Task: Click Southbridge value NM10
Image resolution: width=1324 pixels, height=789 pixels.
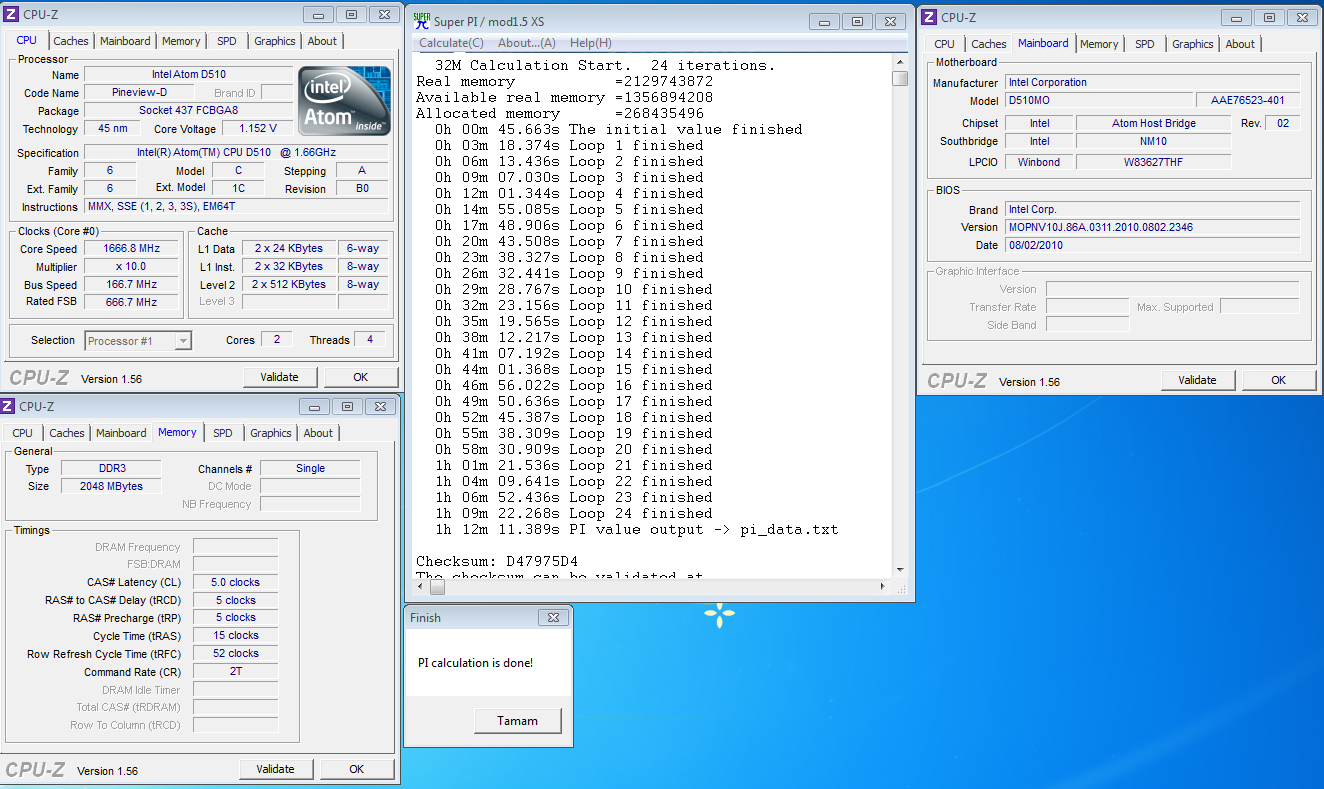Action: tap(1153, 142)
